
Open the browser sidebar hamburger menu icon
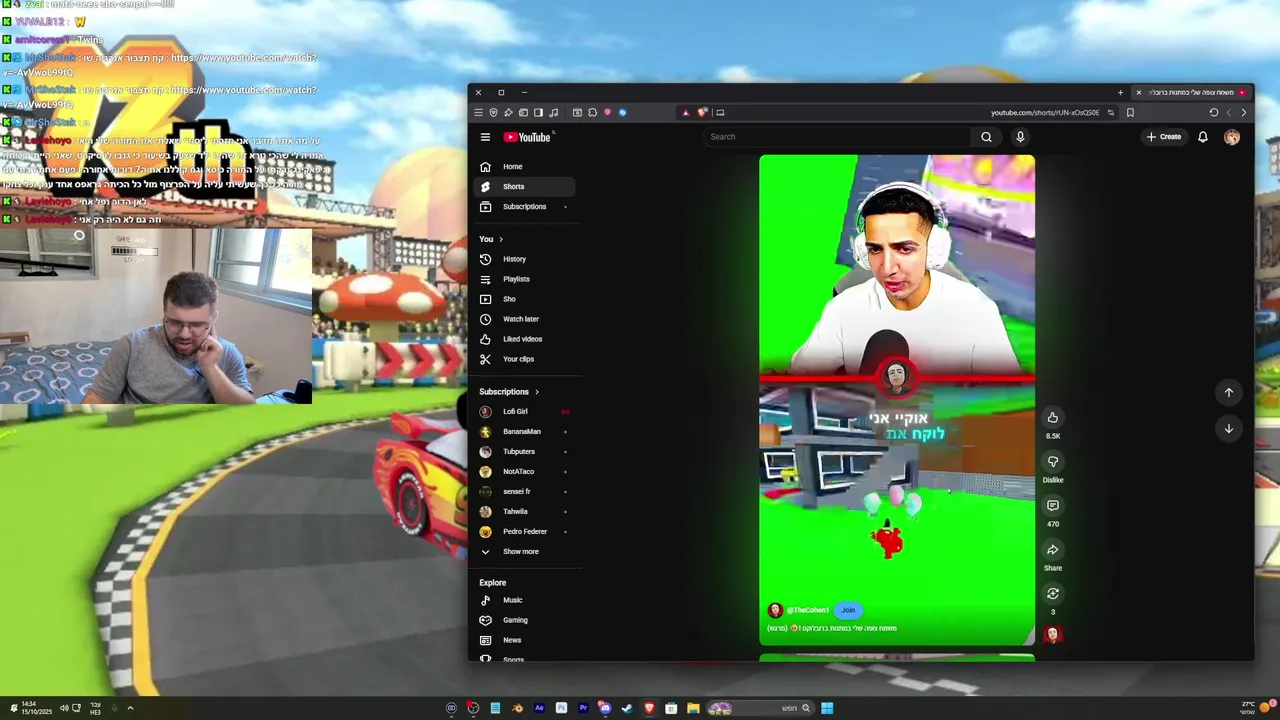pos(478,112)
